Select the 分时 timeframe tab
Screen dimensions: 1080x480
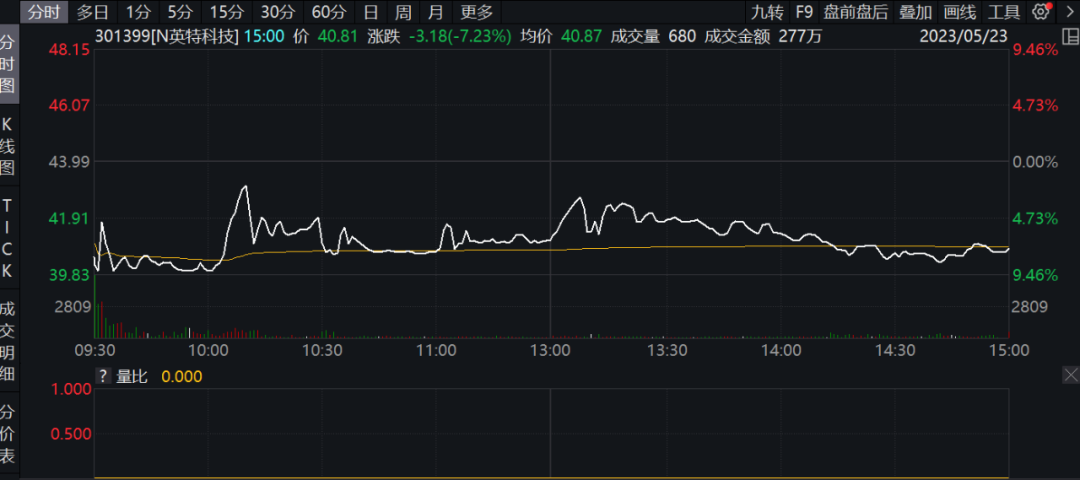point(44,12)
